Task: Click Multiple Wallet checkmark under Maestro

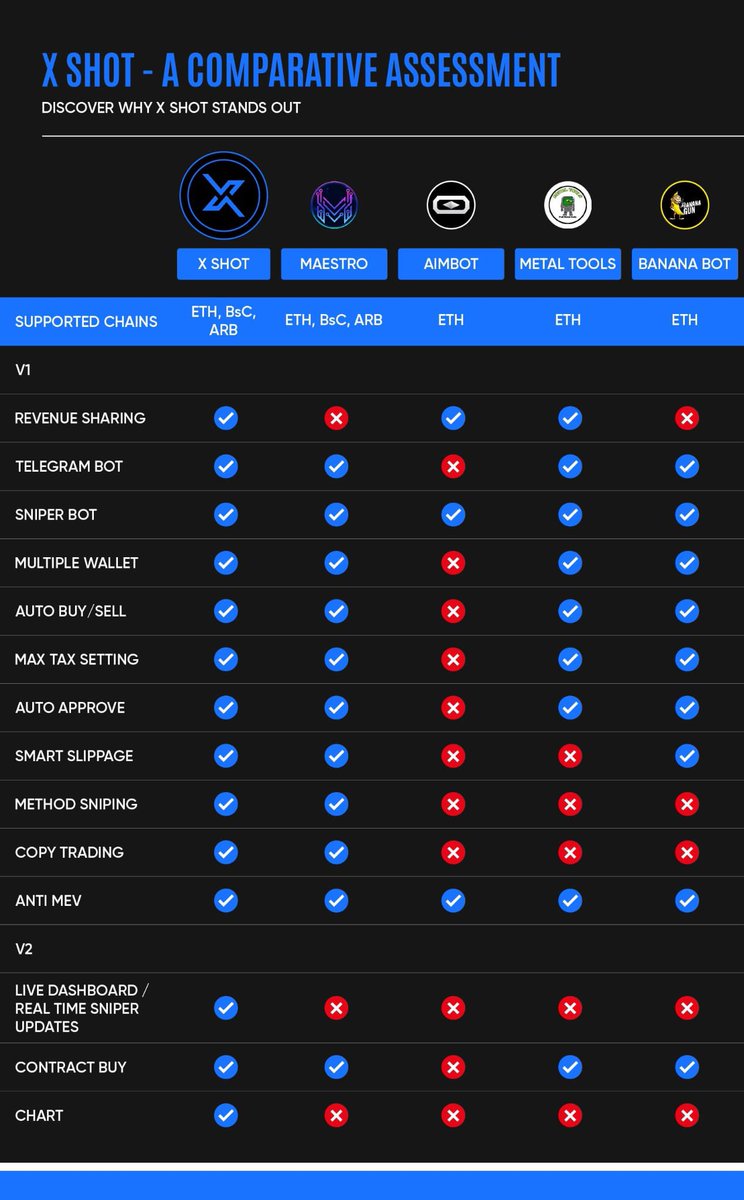Action: 336,563
